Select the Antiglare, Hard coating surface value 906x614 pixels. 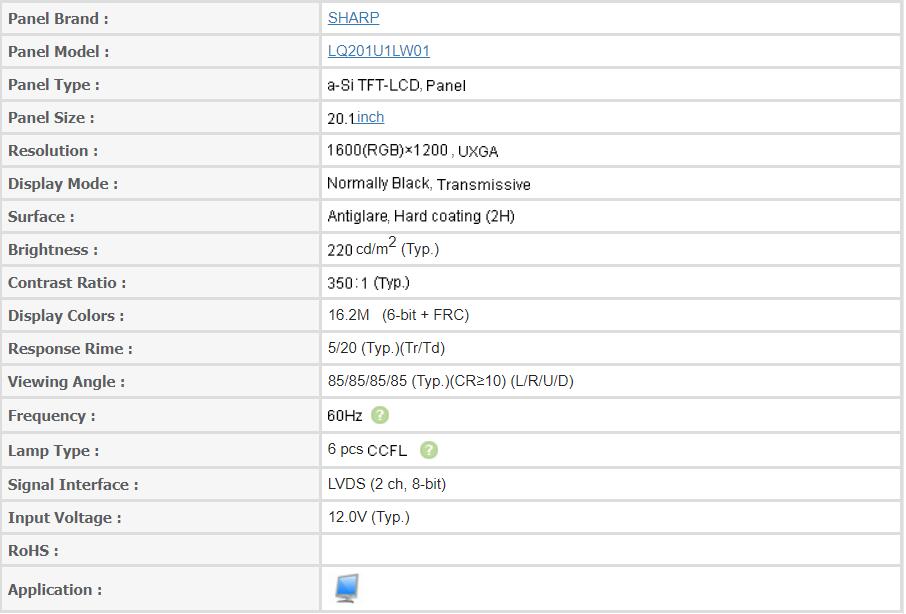point(420,216)
